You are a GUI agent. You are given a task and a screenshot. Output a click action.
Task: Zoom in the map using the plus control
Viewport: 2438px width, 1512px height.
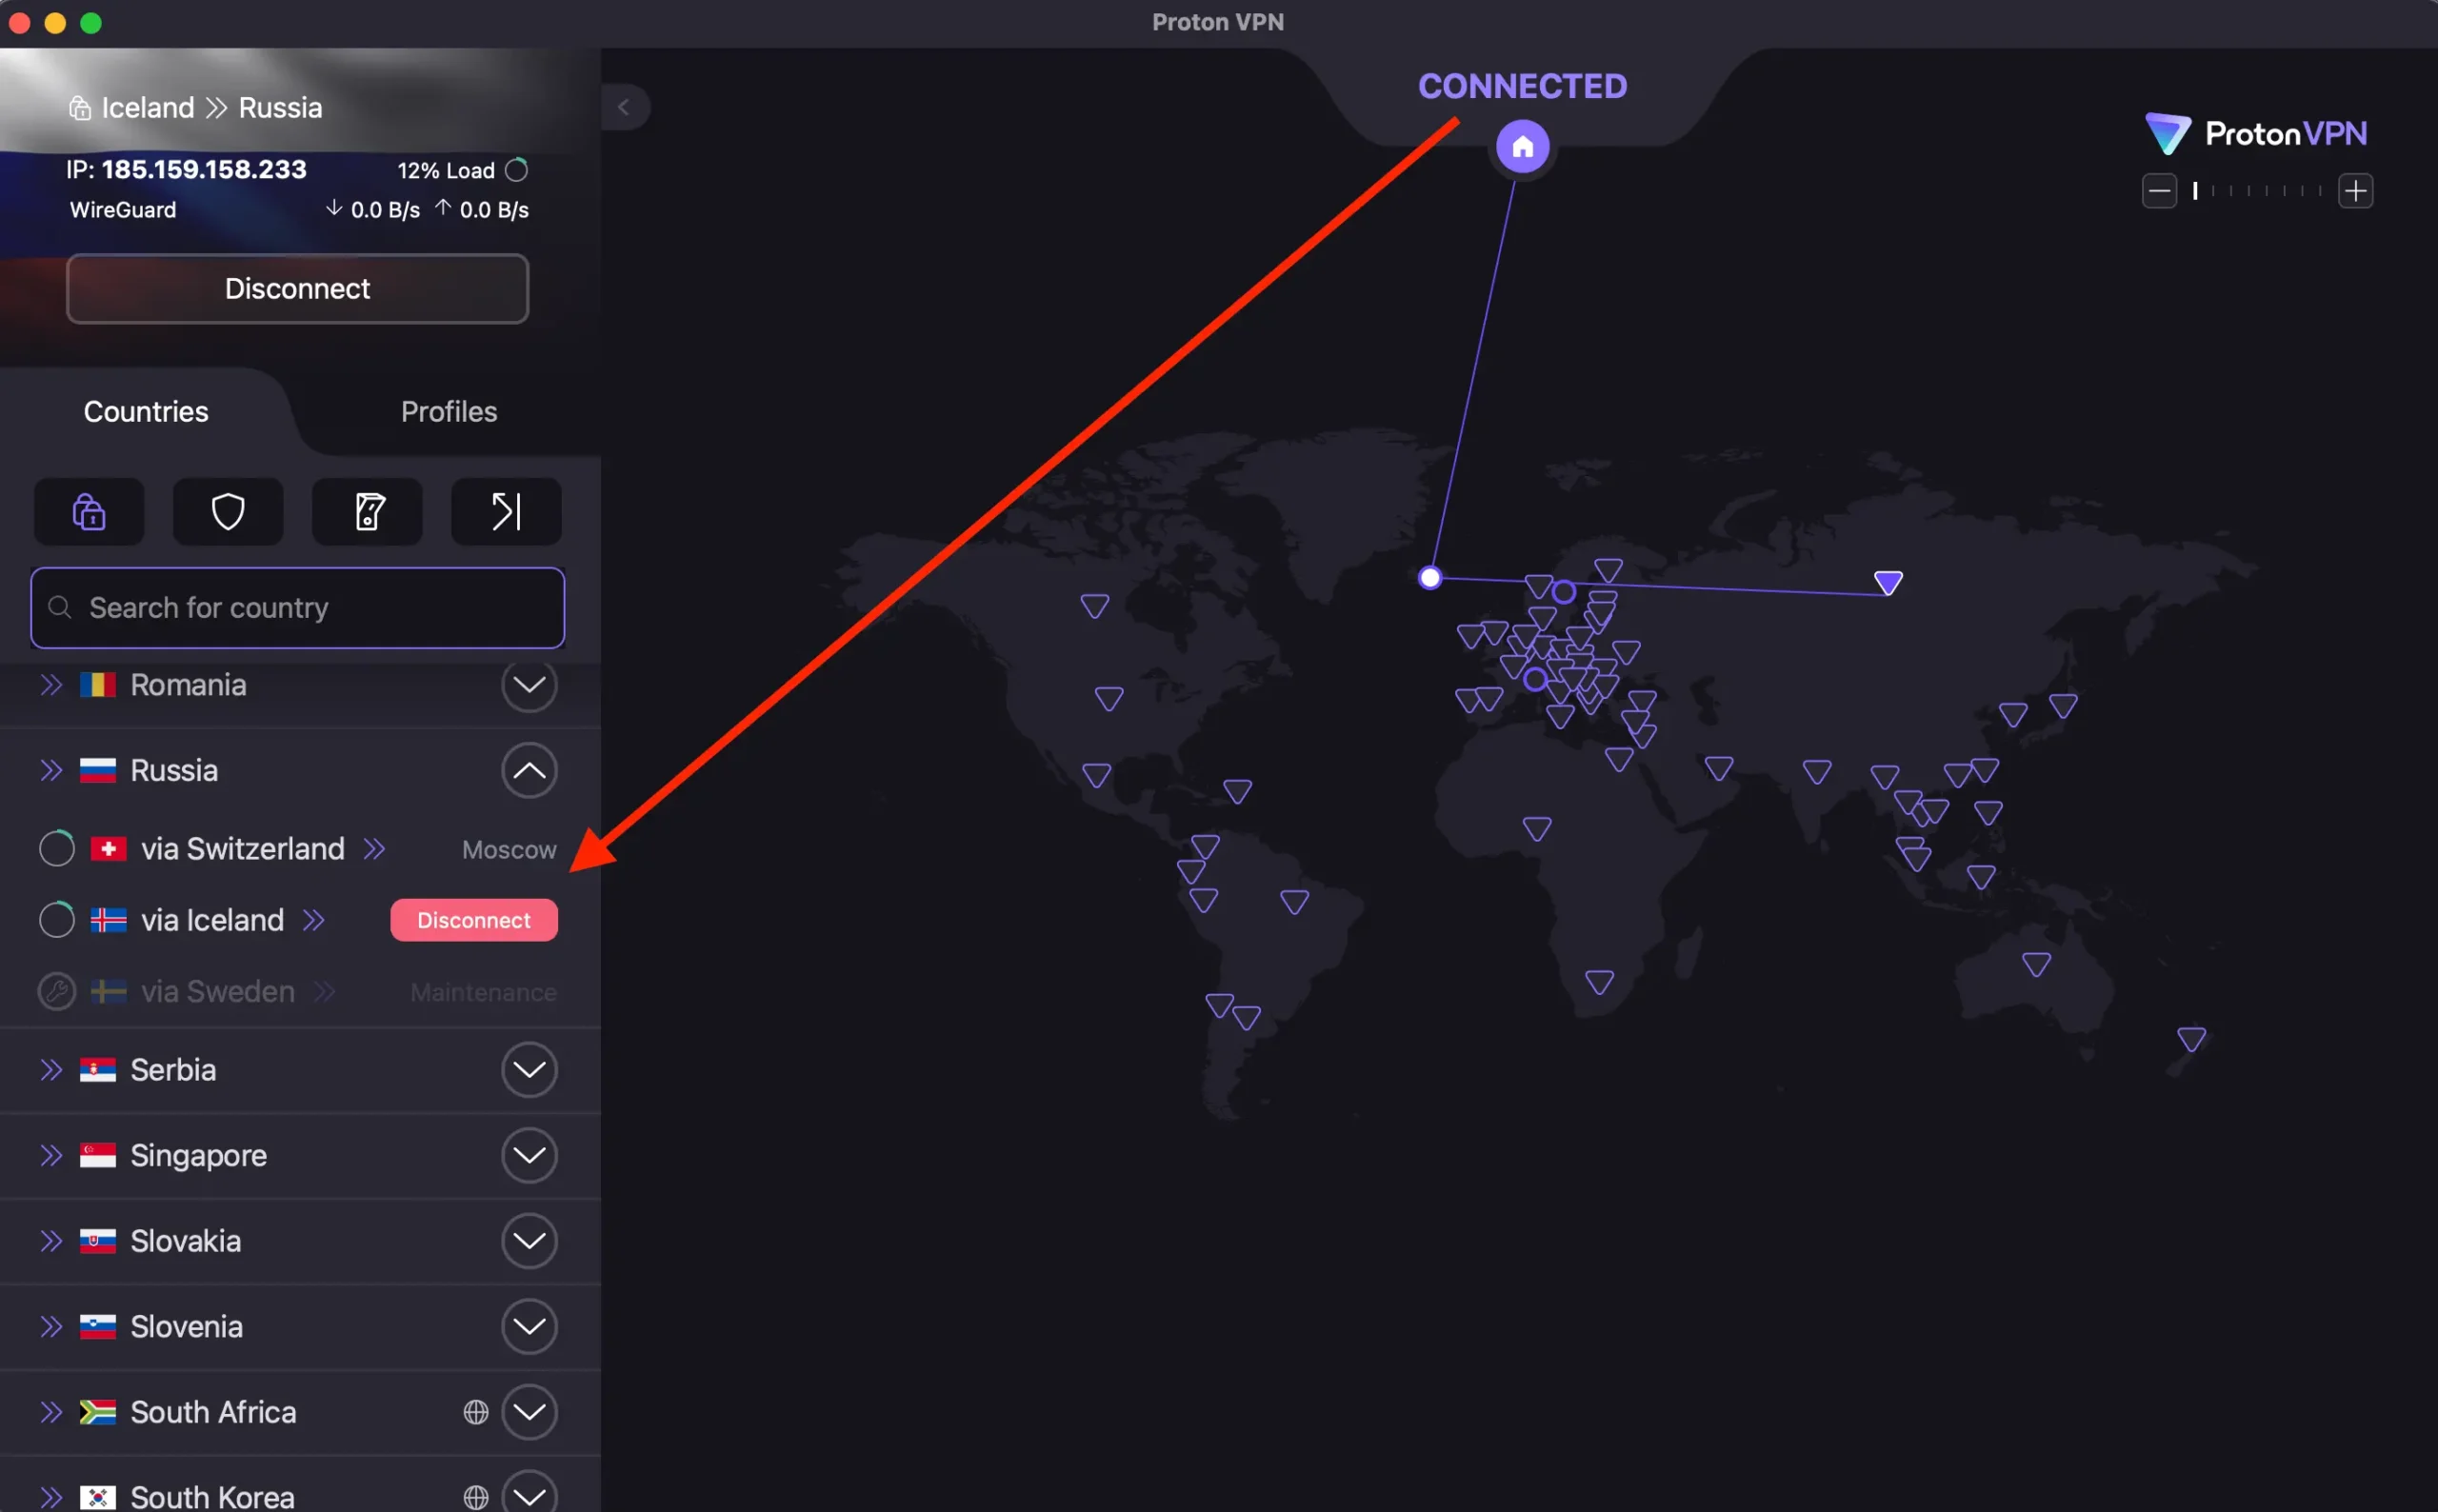tap(2357, 190)
